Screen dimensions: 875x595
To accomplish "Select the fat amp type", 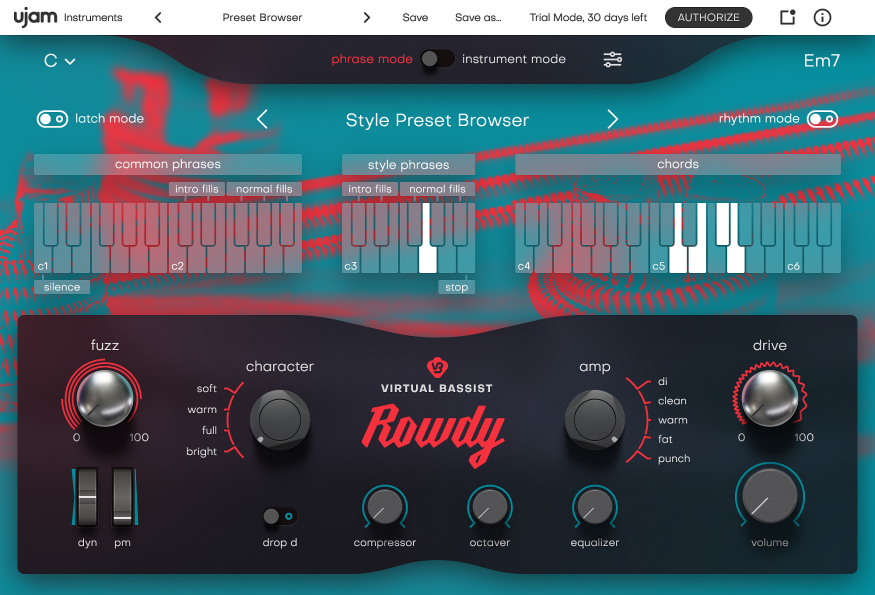I will point(665,439).
